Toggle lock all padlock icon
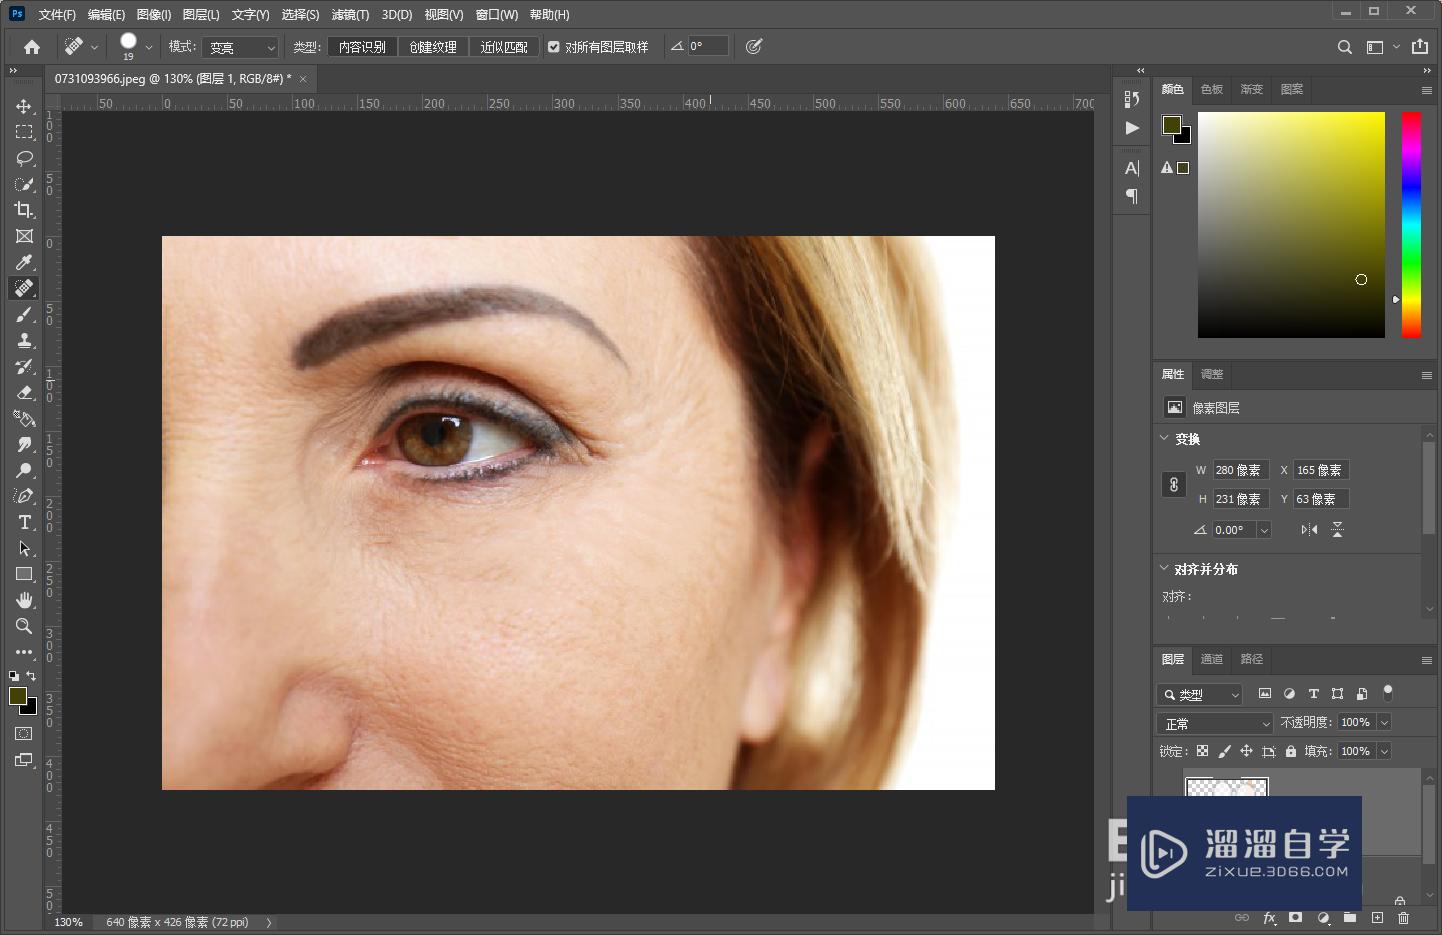This screenshot has width=1442, height=935. click(x=1291, y=751)
